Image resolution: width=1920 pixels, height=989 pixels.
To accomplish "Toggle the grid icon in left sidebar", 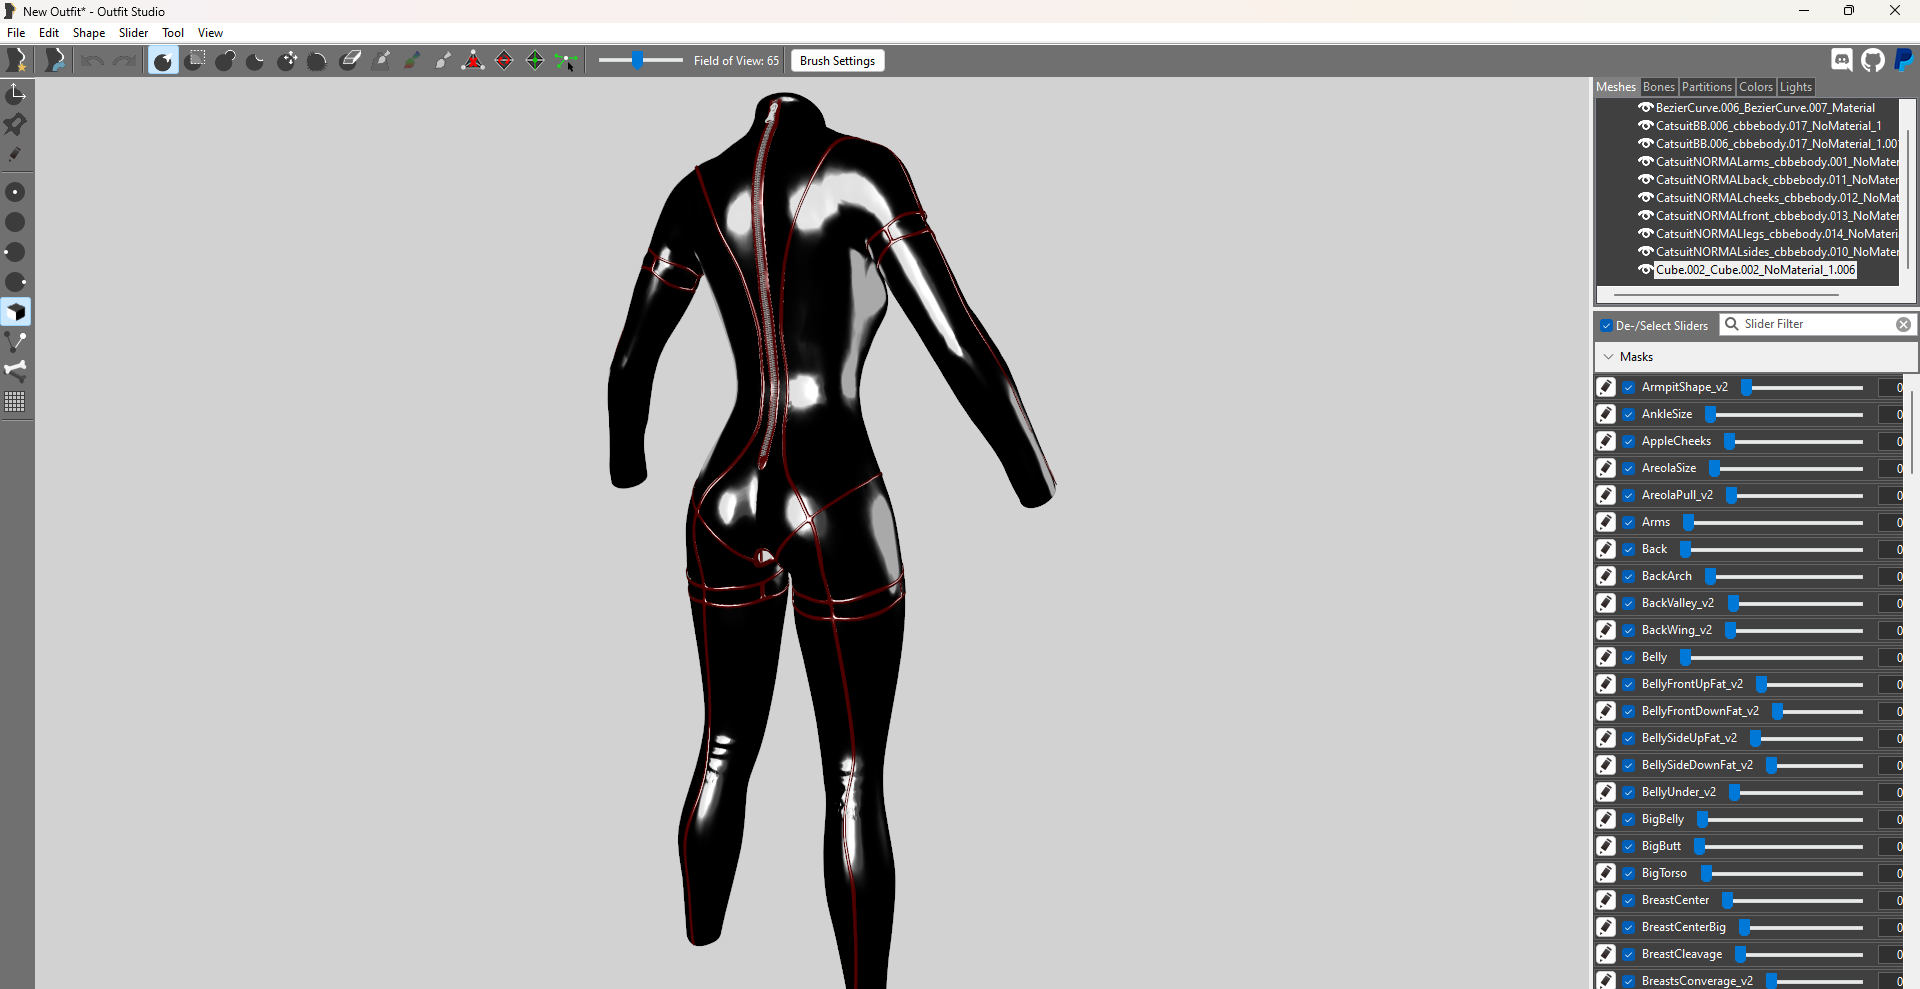I will click(16, 401).
